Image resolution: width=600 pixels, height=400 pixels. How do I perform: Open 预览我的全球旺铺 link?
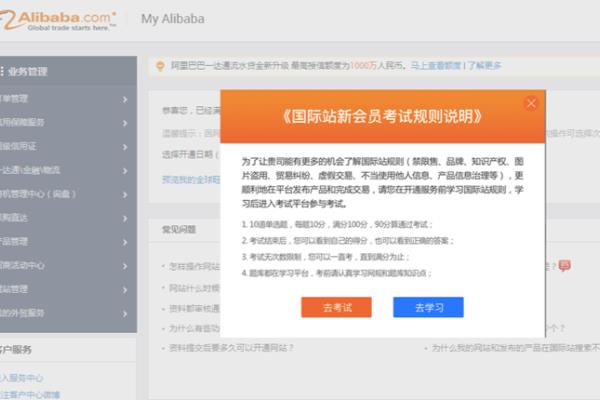pyautogui.click(x=191, y=180)
